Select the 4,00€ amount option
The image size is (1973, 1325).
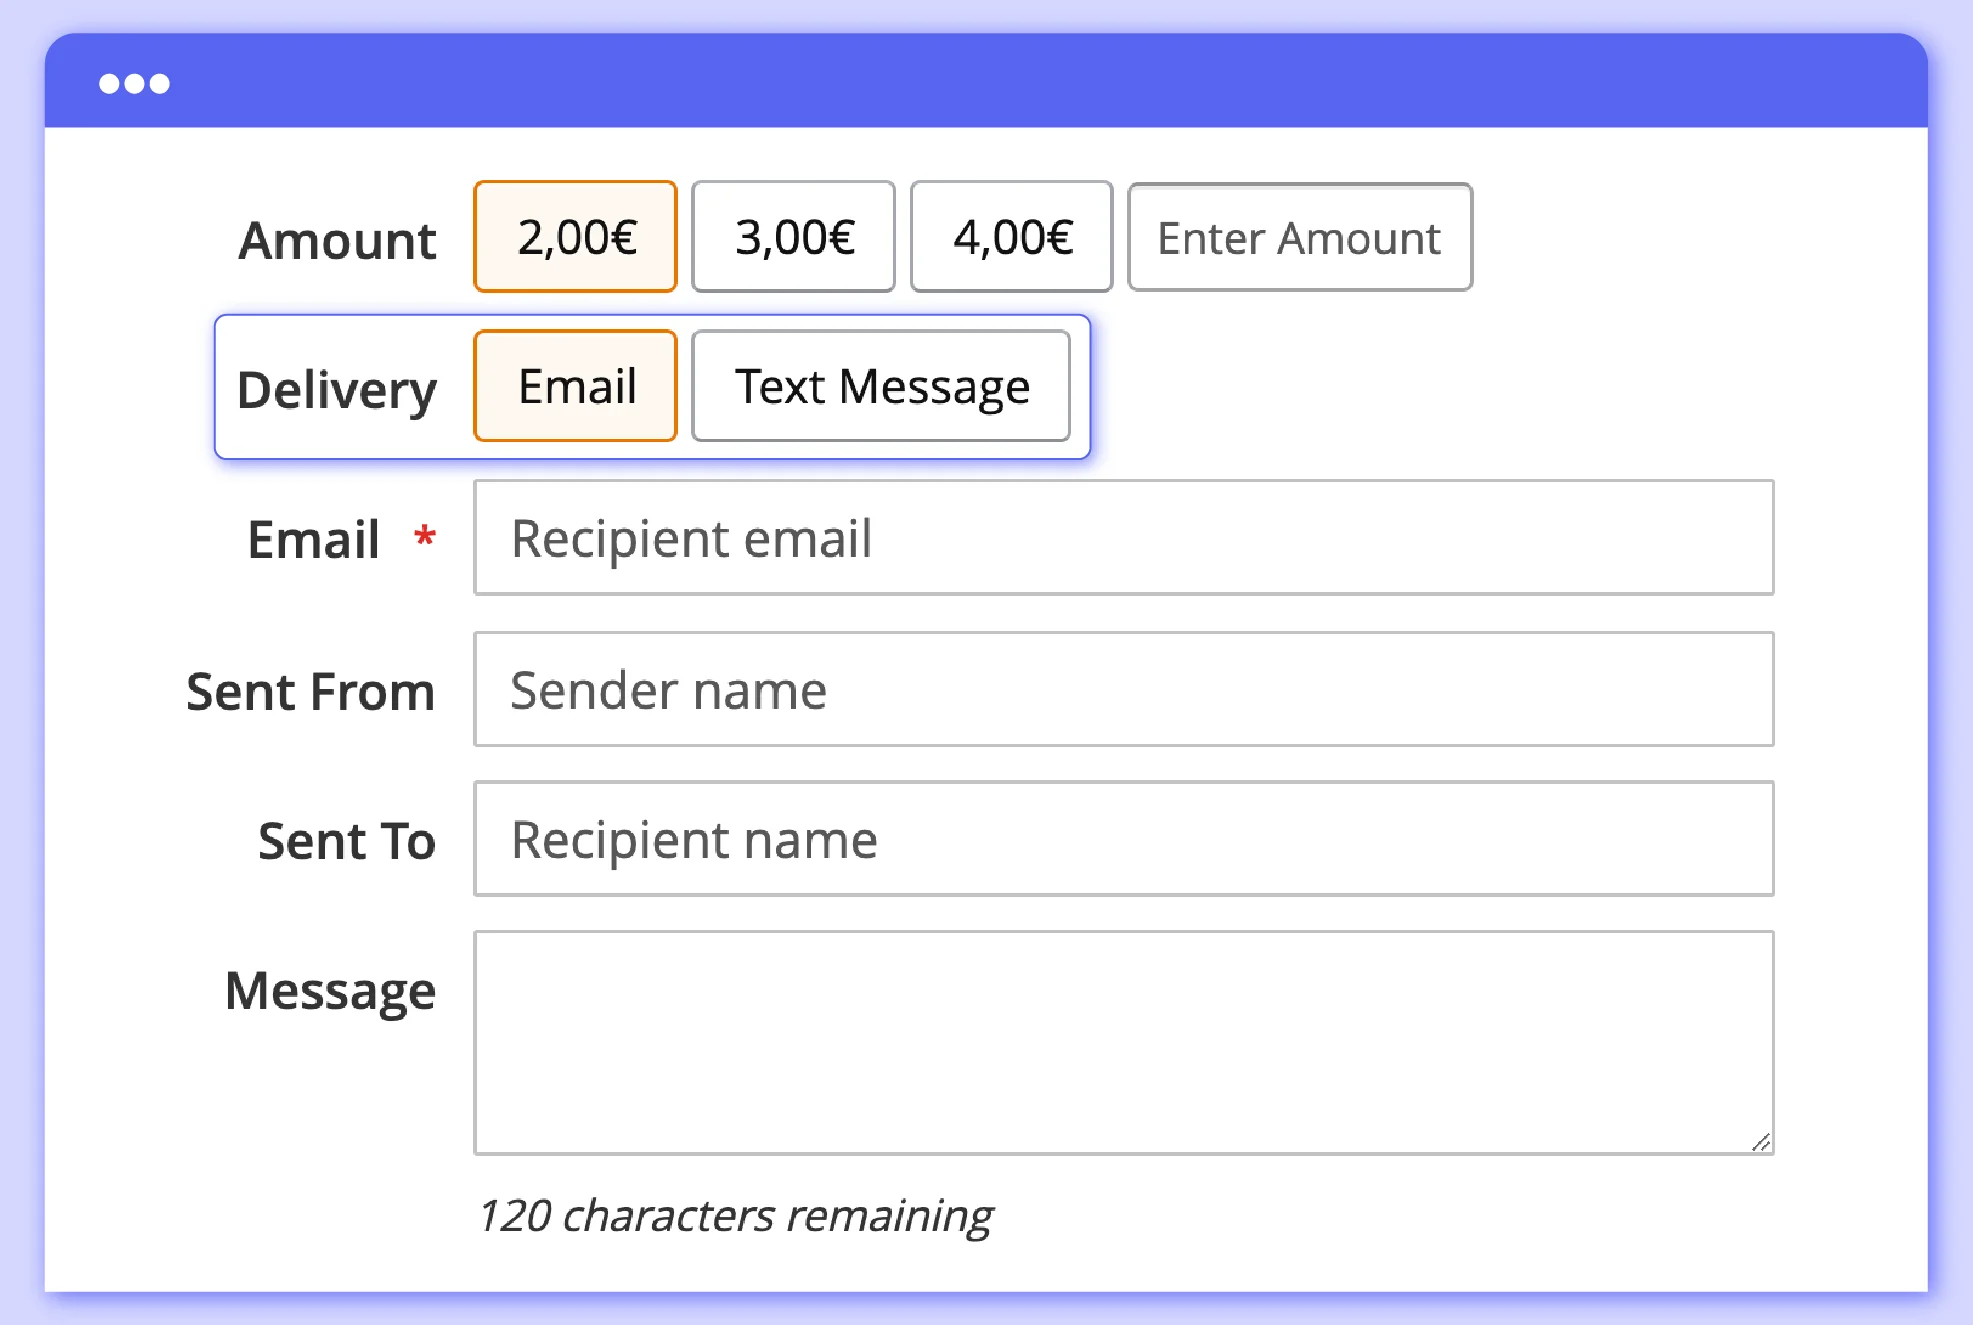[x=1011, y=237]
